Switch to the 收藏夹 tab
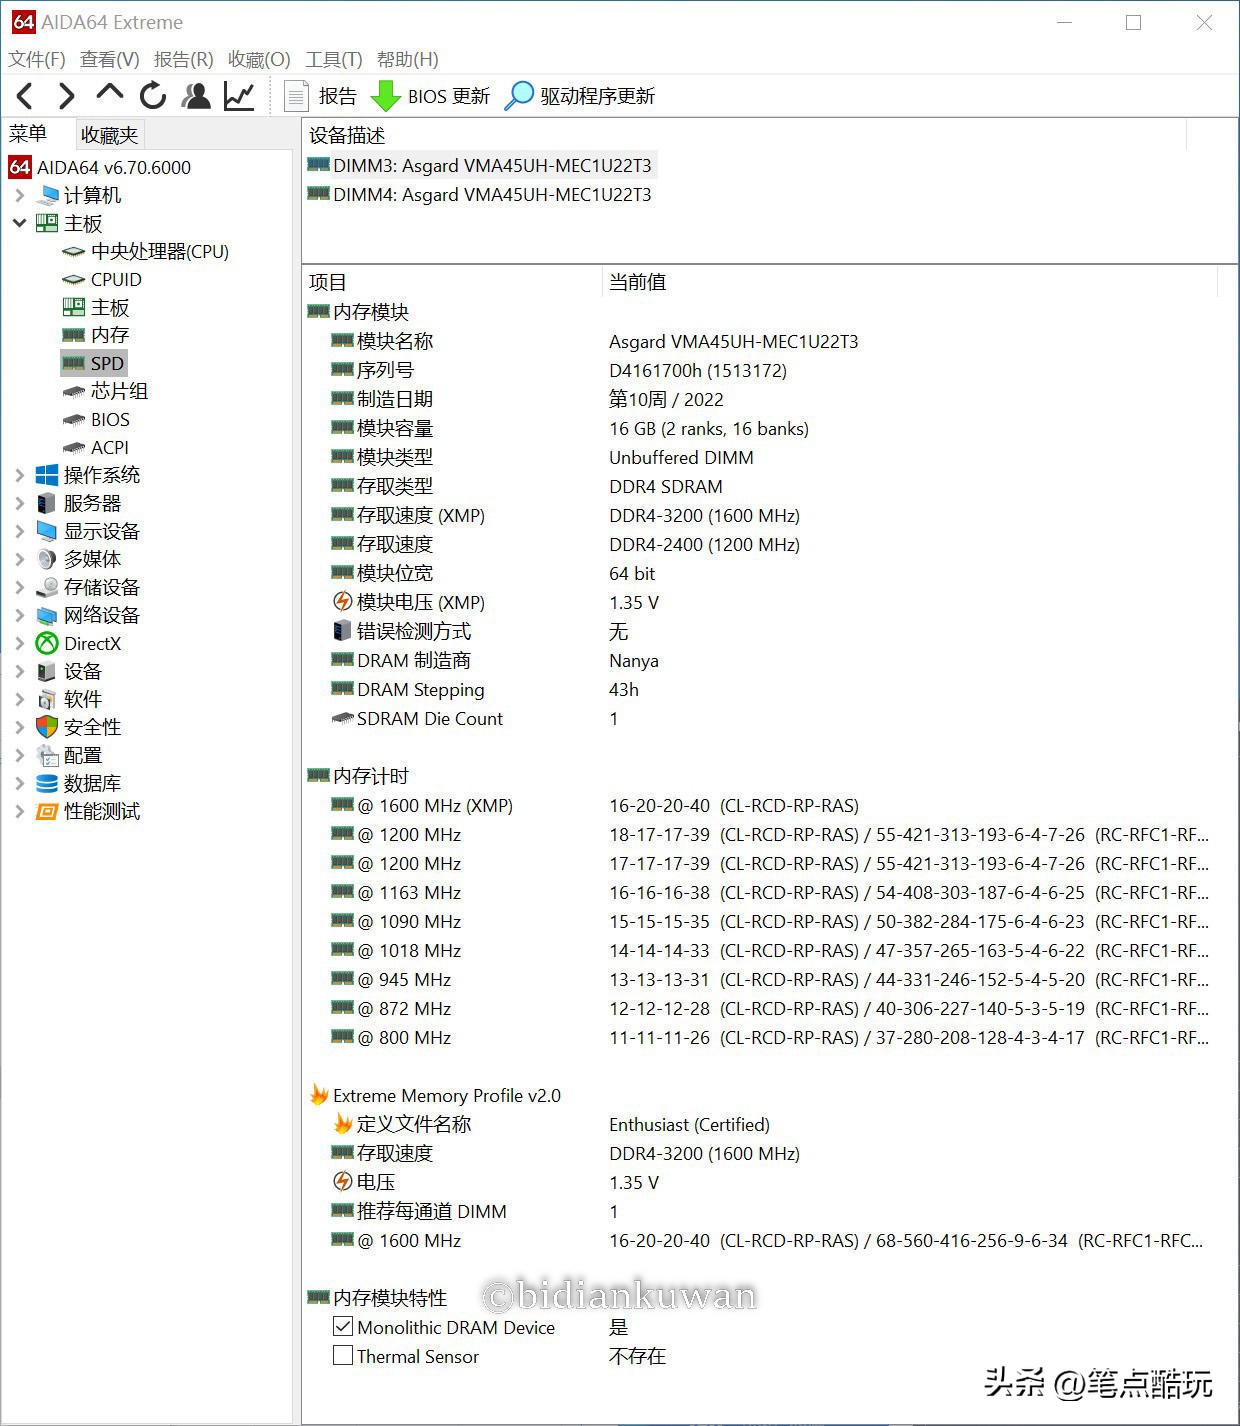 click(109, 134)
